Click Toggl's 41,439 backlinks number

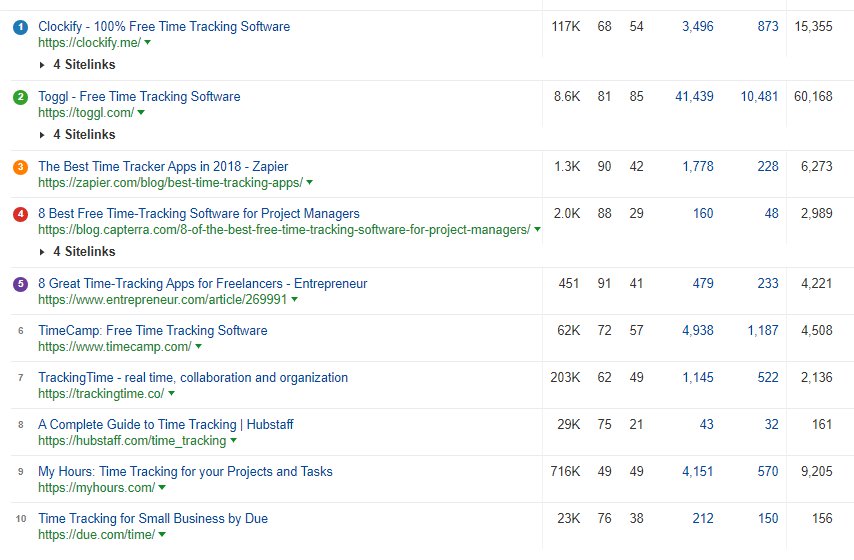point(694,97)
